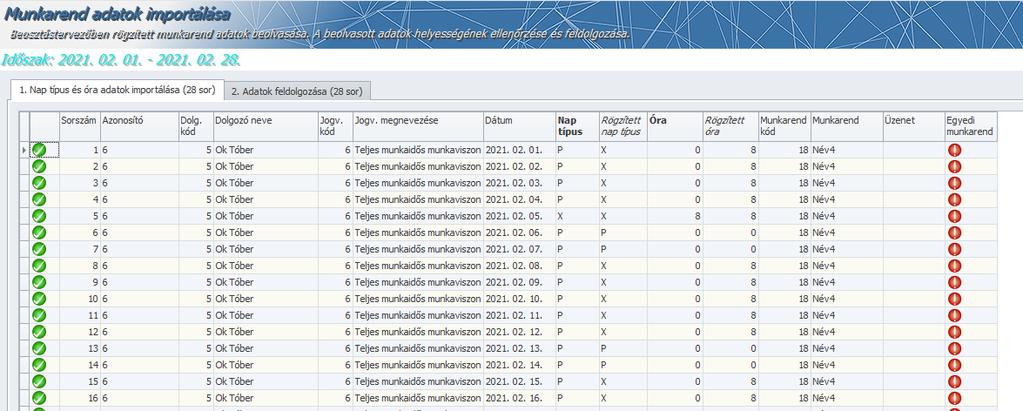Click Jogv. megnevezése column header
Screen dimensions: 1023x411
[418, 127]
